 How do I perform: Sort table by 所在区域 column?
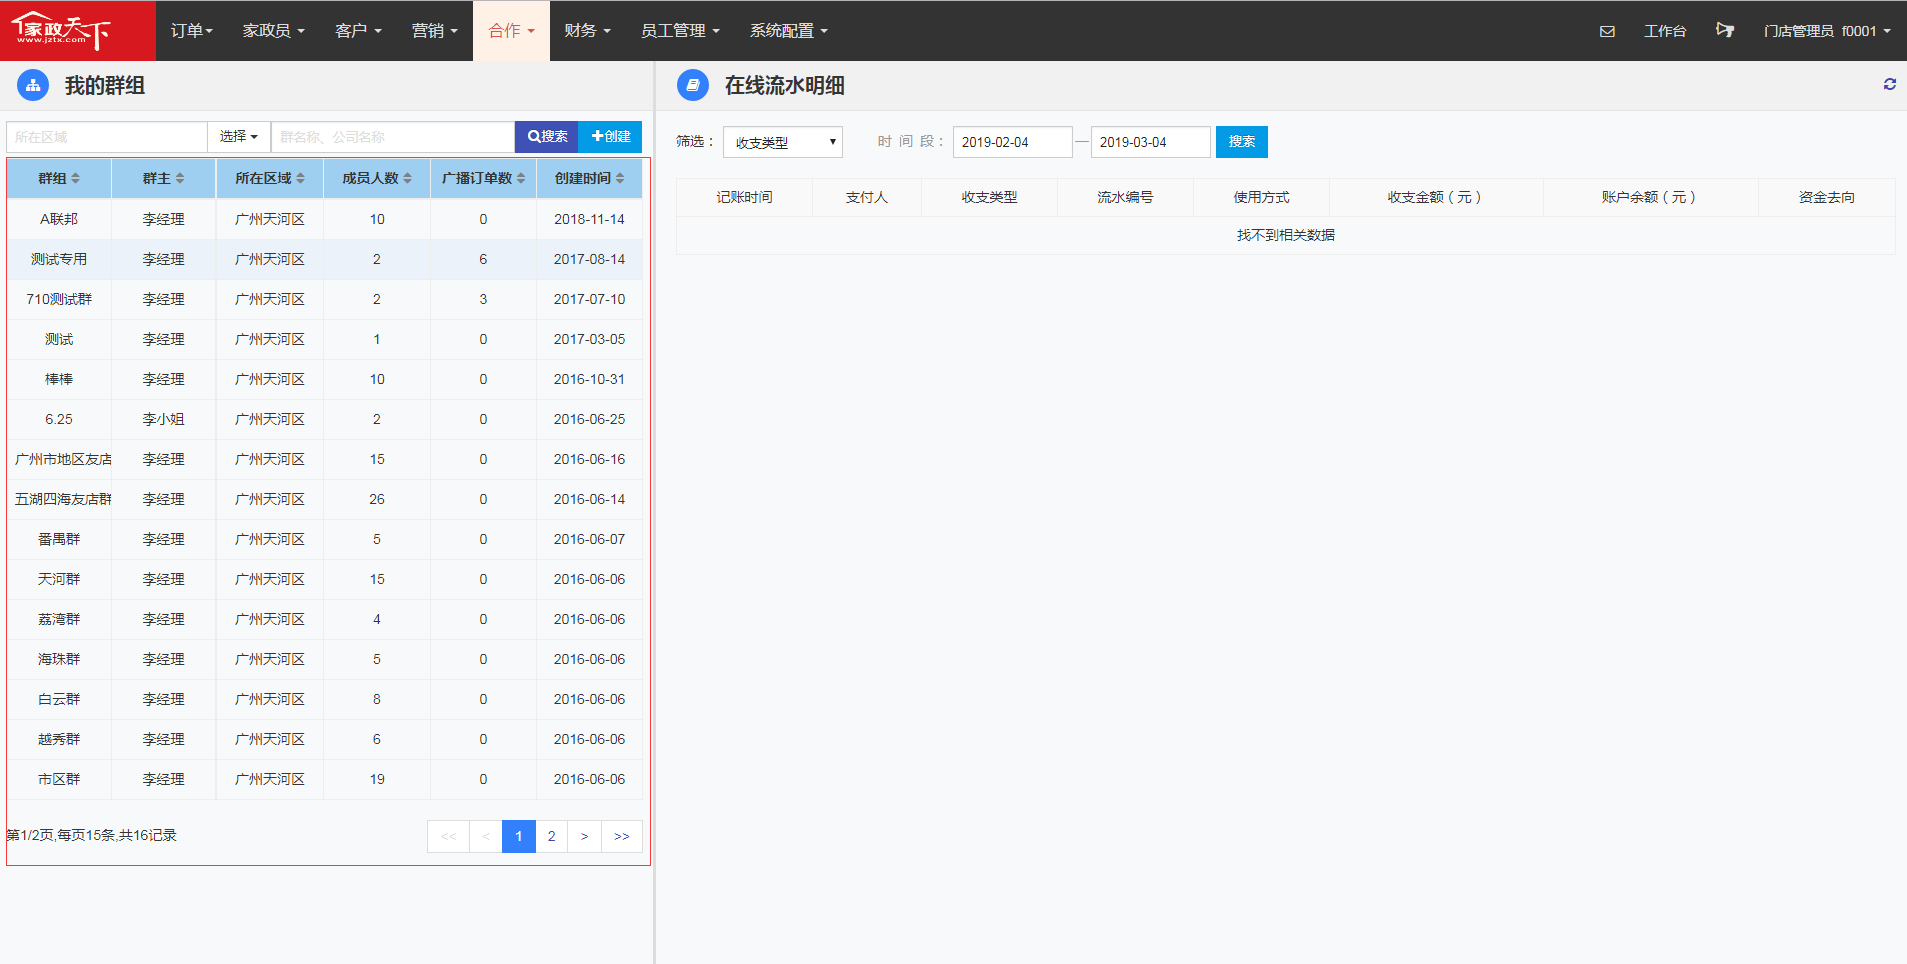pos(270,178)
